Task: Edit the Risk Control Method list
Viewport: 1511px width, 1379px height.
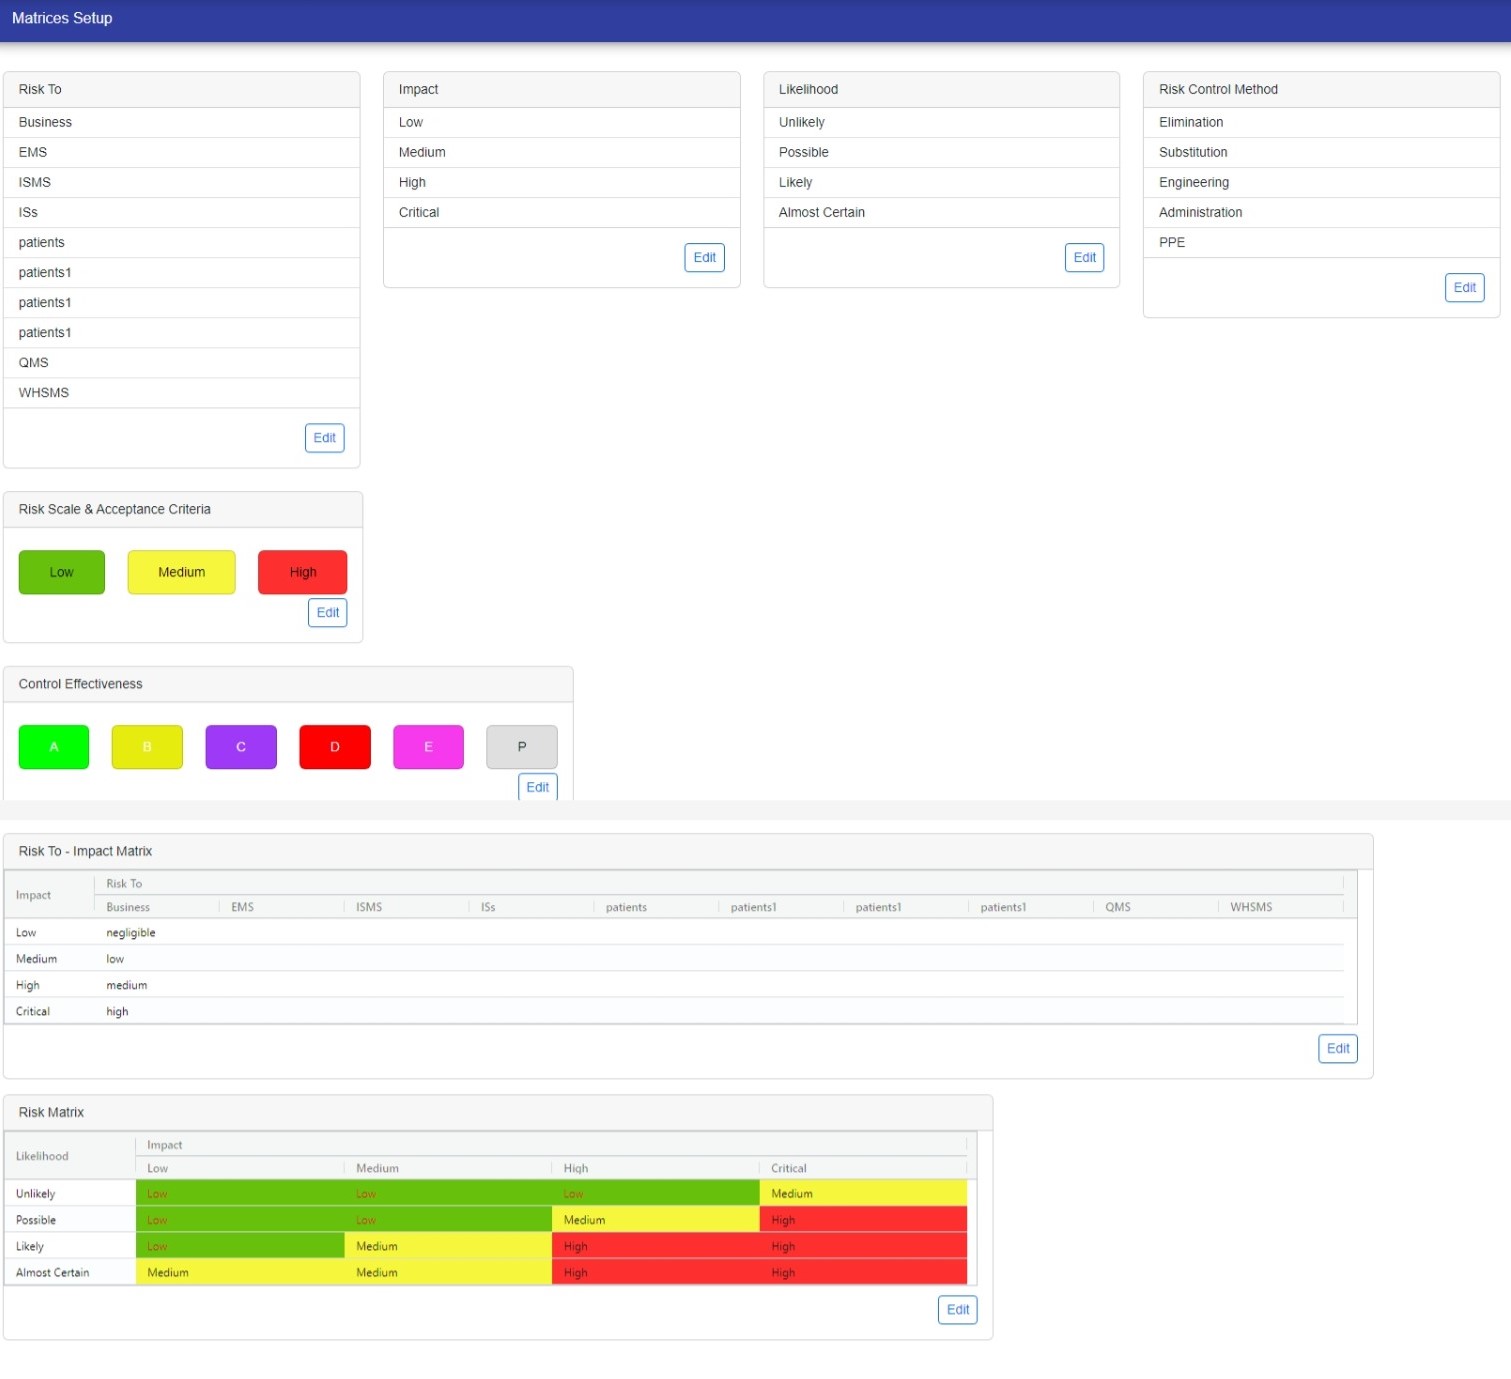Action: pyautogui.click(x=1464, y=288)
